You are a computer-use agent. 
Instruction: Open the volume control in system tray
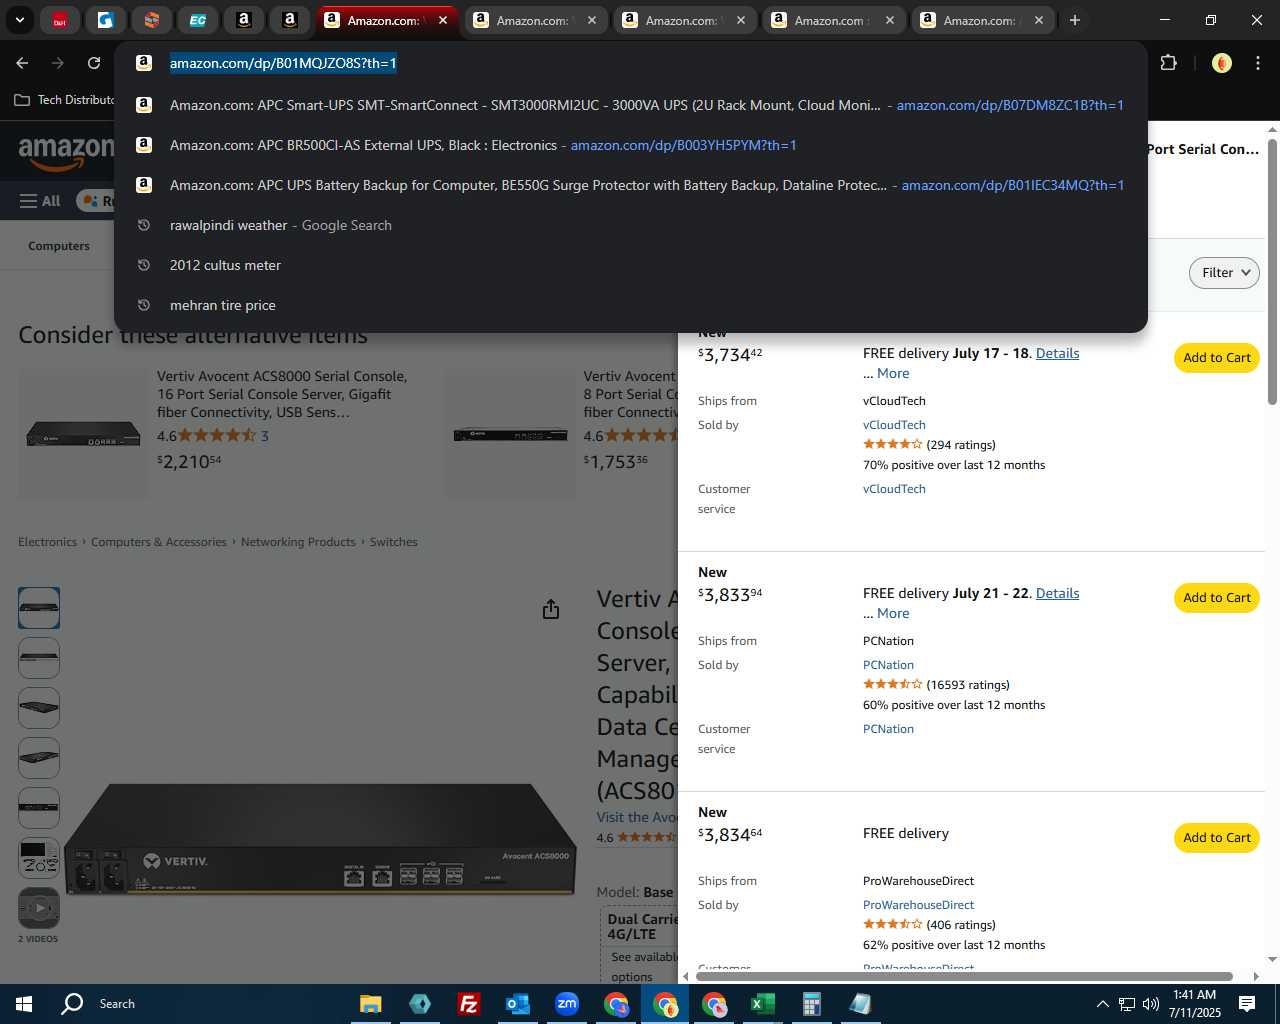coord(1151,1004)
